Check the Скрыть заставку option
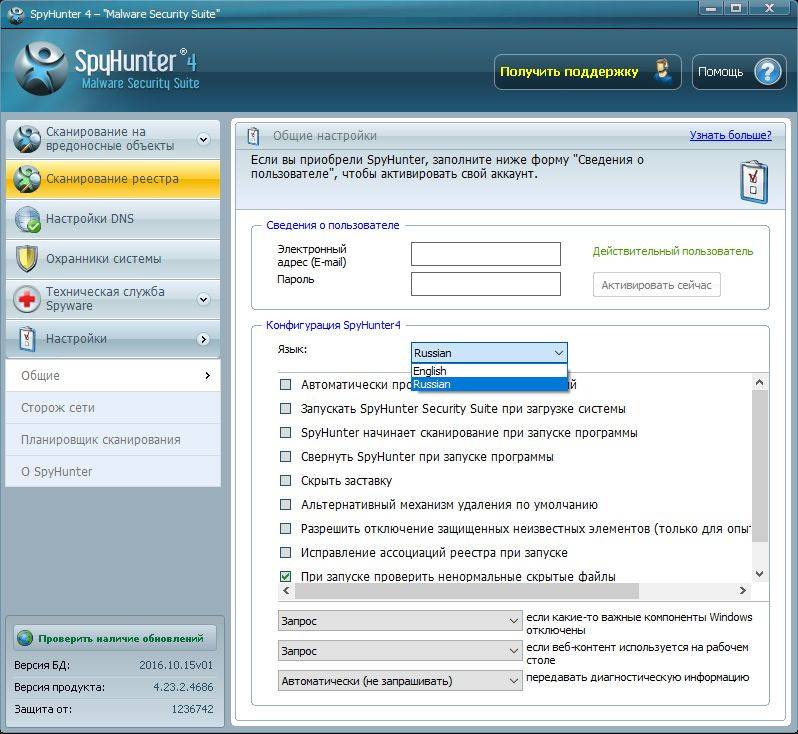This screenshot has height=734, width=798. (x=286, y=480)
